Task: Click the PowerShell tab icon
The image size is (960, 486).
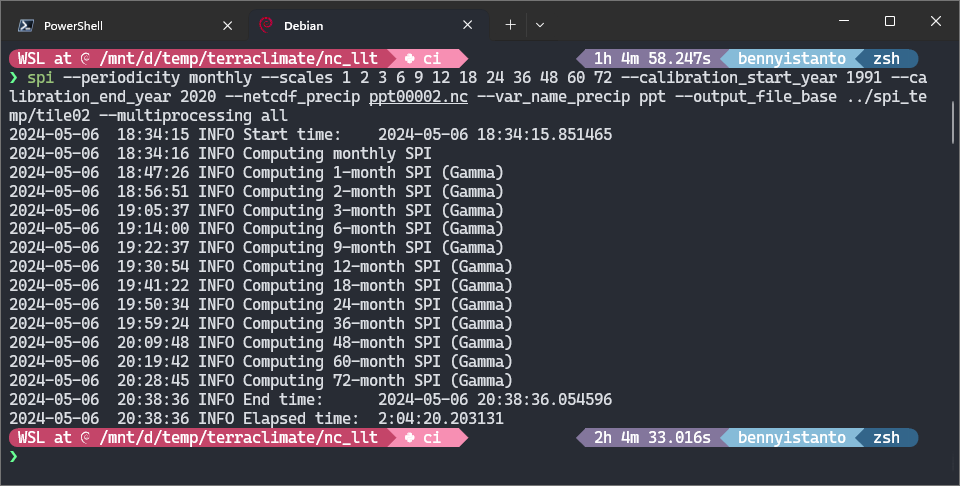Action: tap(26, 25)
